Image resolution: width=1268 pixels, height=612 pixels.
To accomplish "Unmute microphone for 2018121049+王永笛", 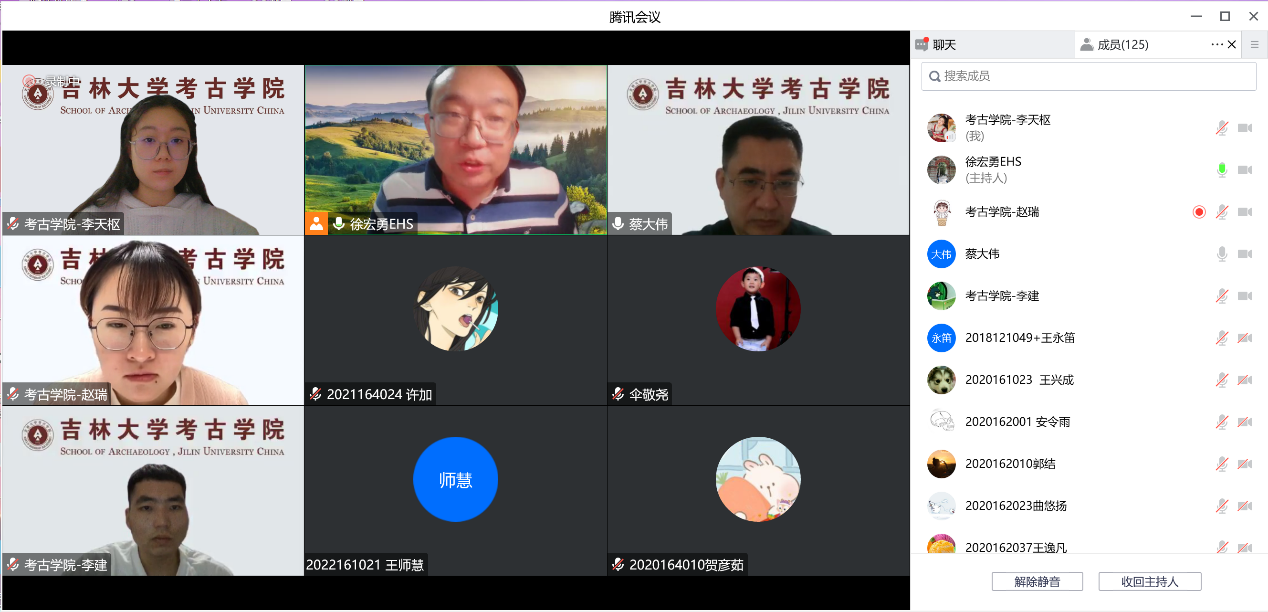I will click(x=1222, y=338).
